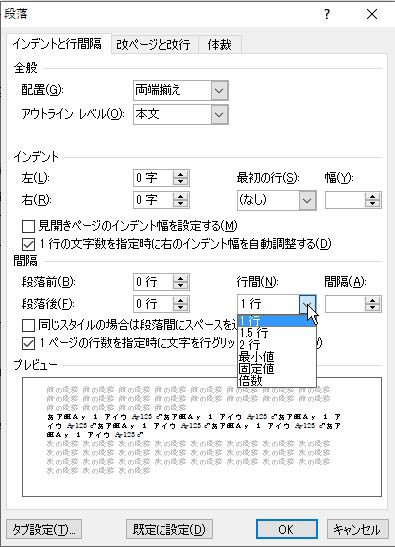The height and width of the screenshot is (547, 395).
Task: Click the 左 indent input field
Action: [x=153, y=178]
